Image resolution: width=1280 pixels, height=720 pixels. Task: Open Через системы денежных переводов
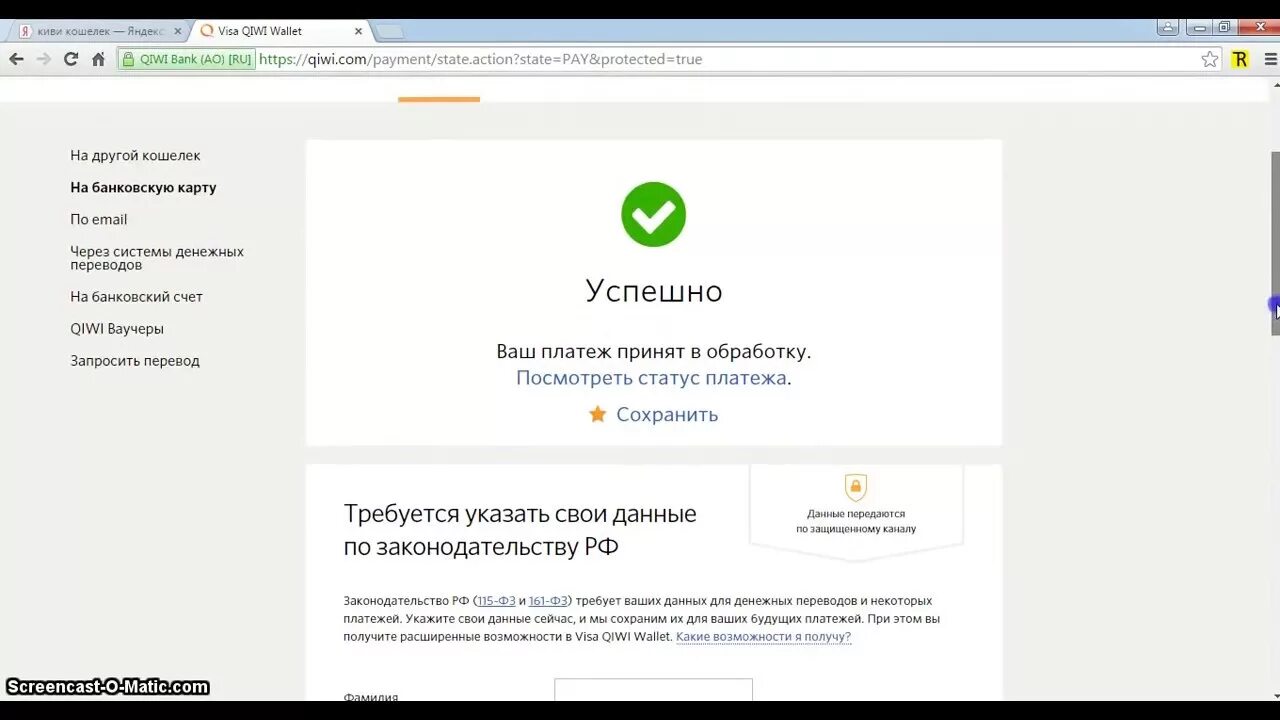157,258
